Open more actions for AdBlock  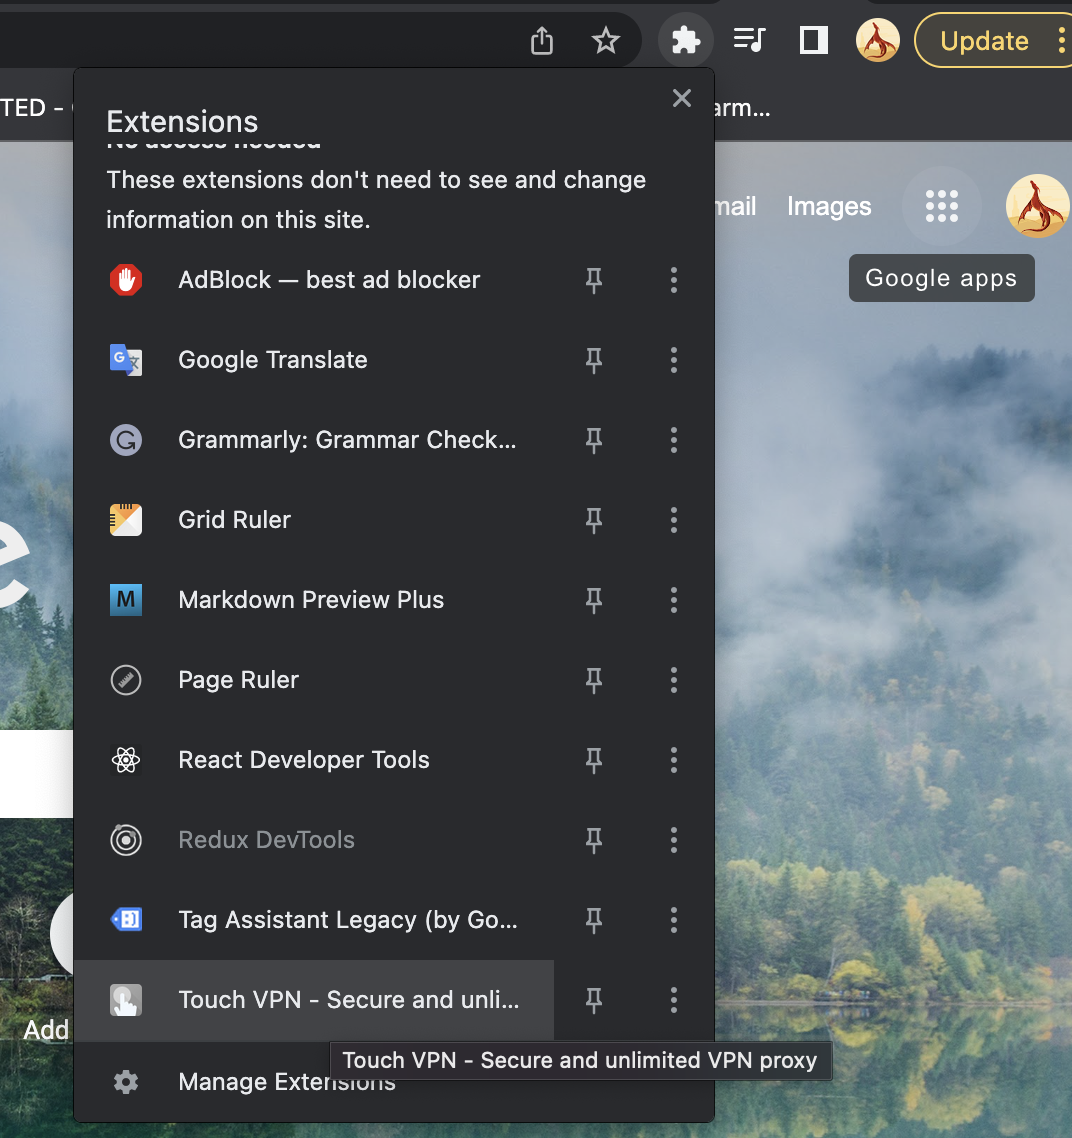(674, 280)
